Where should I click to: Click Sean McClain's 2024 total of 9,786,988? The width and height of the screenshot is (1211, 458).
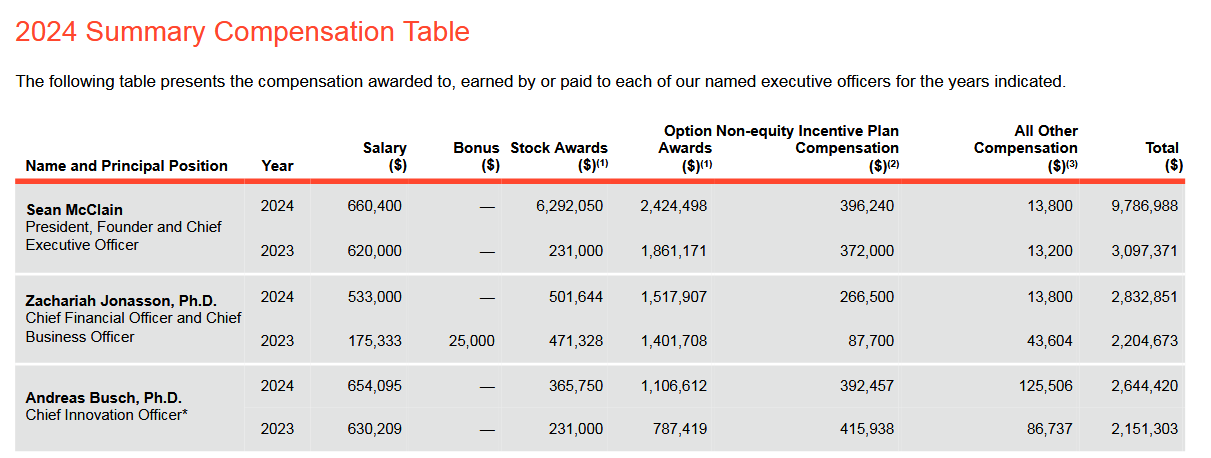point(1144,206)
